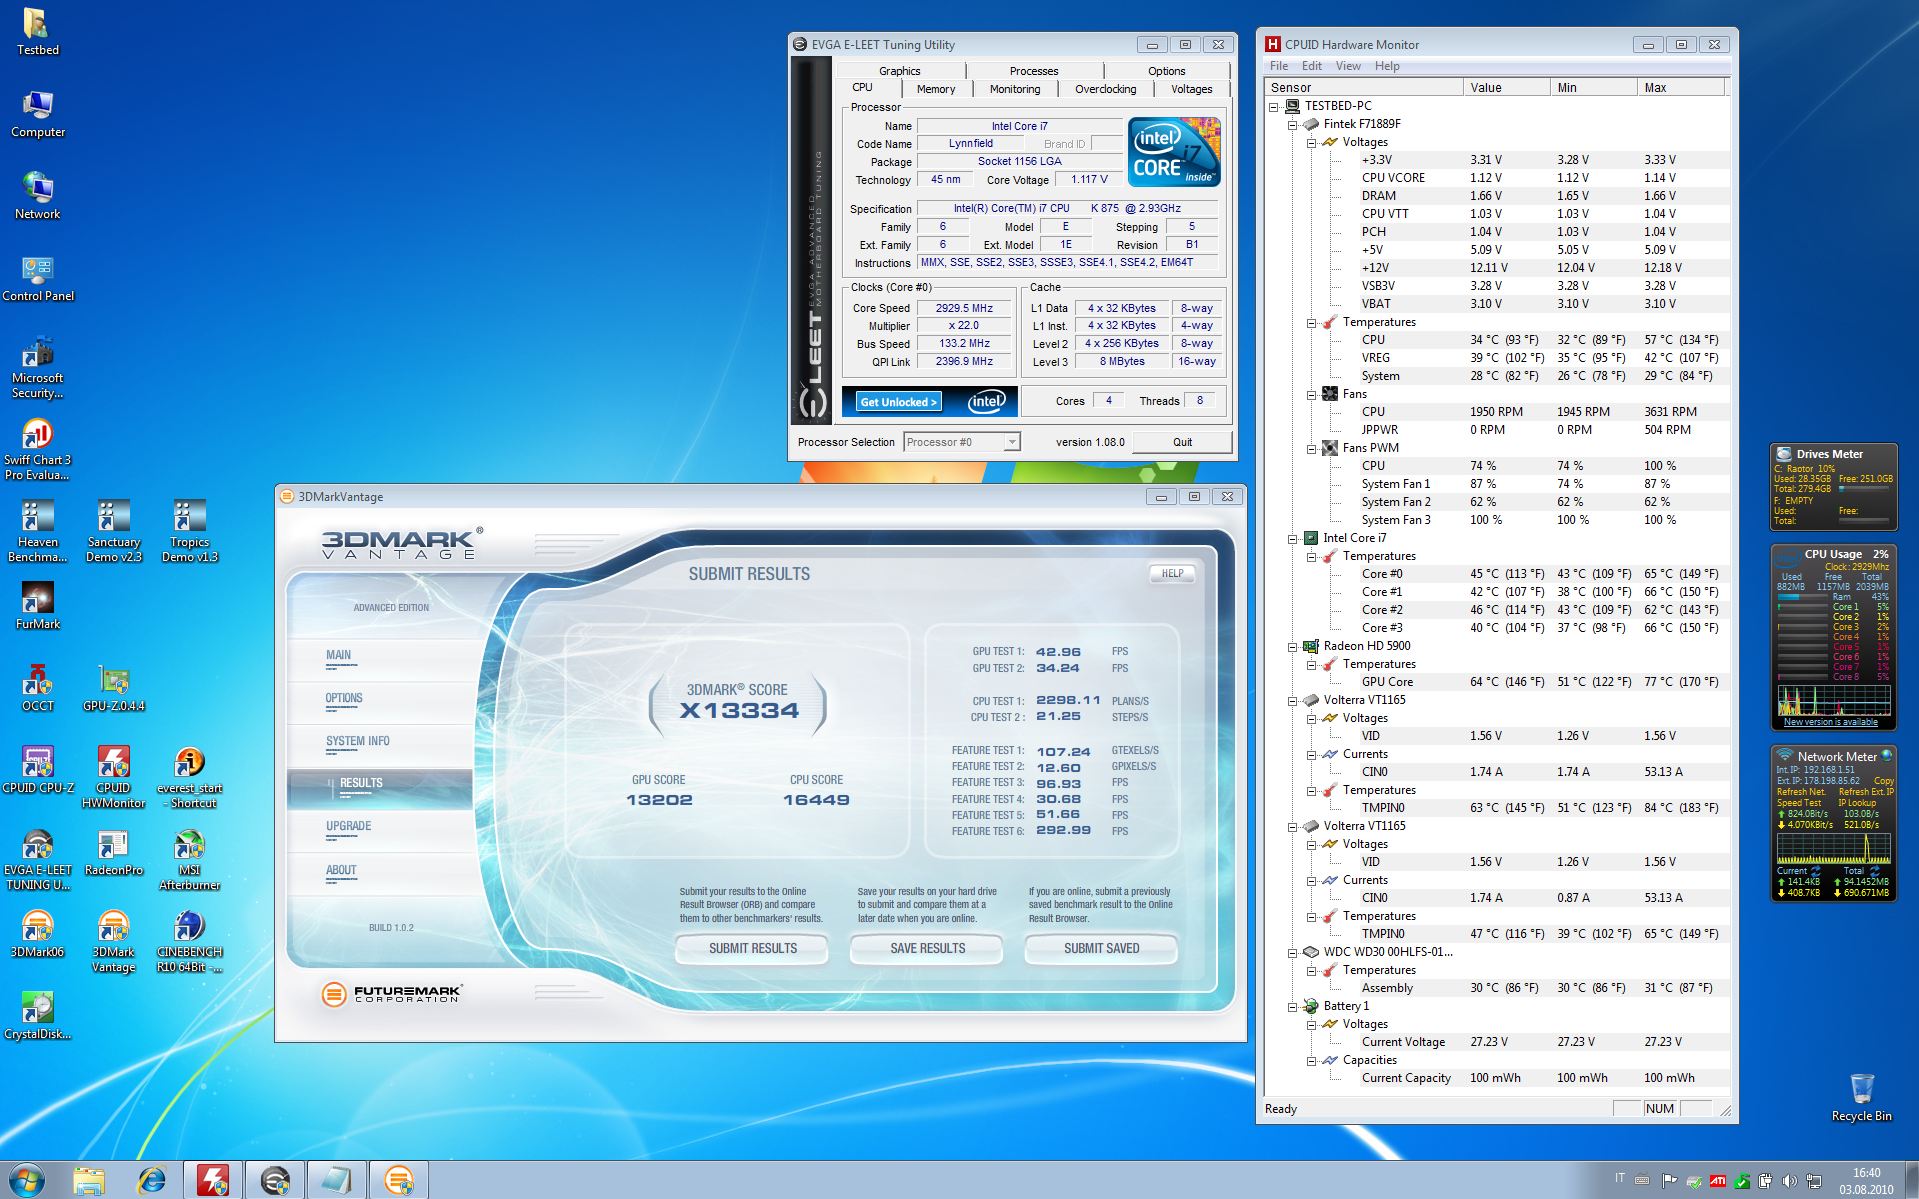Switch to Processes tab in E-LEET
Screen dimensions: 1919x1199
[x=1034, y=71]
